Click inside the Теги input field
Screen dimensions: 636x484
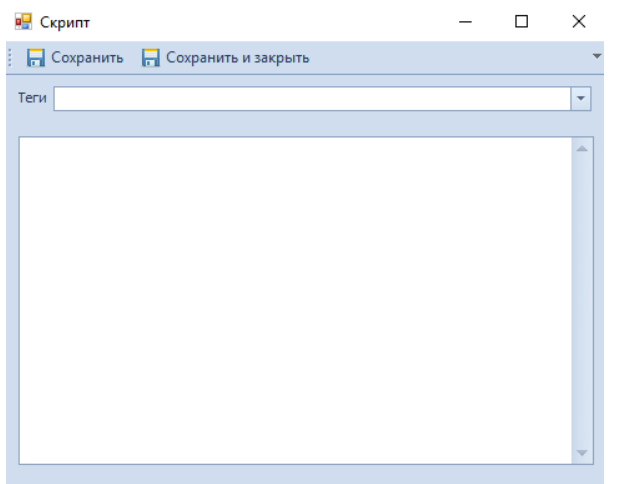pos(310,98)
